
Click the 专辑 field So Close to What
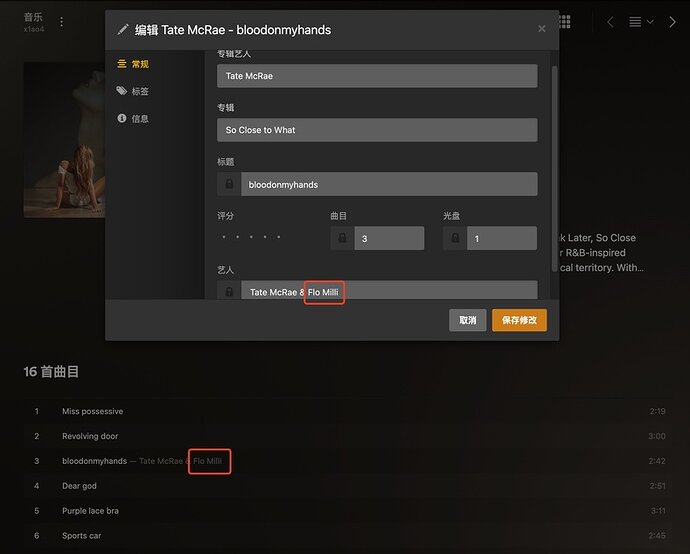coord(377,130)
